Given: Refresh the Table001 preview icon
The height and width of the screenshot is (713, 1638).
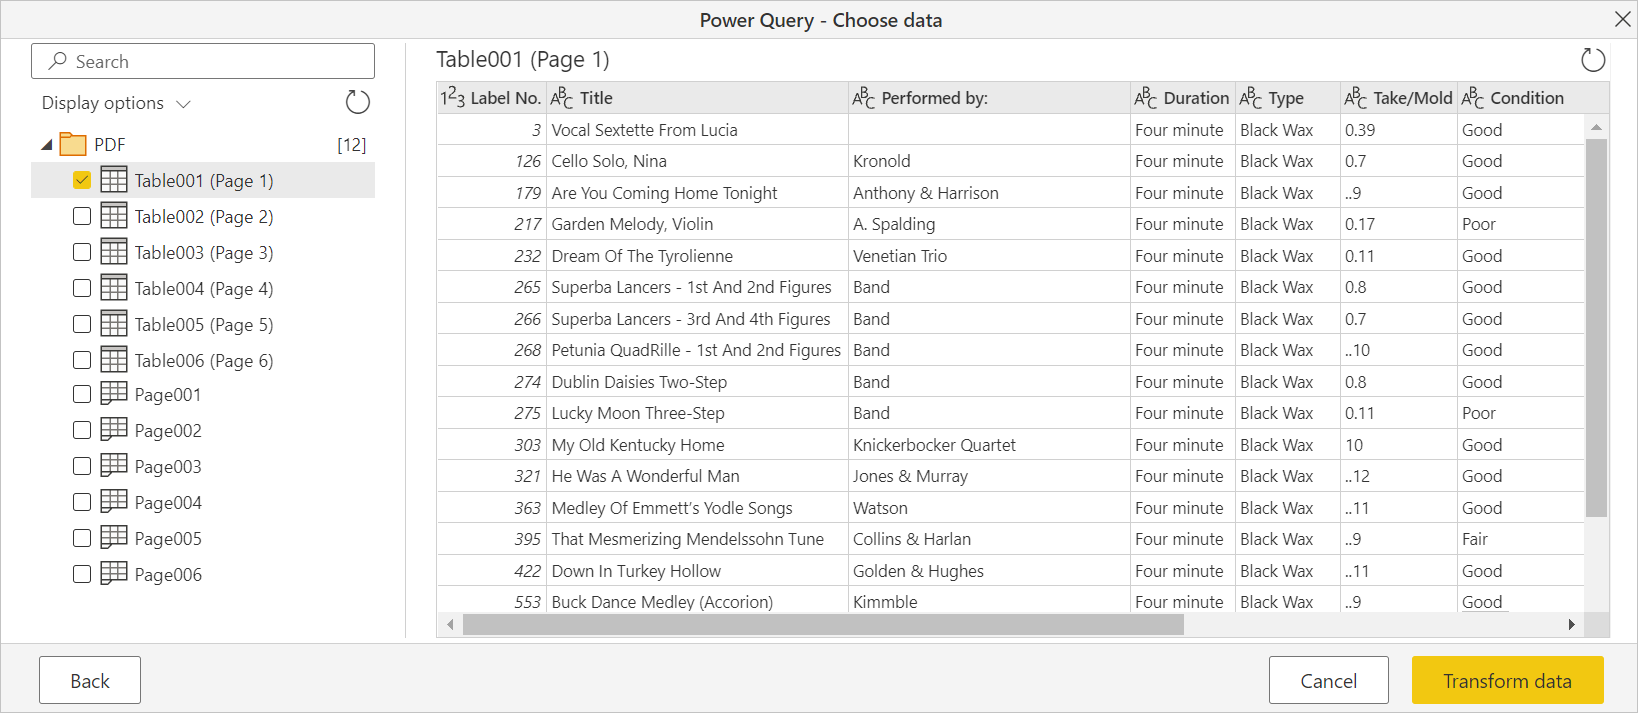Looking at the screenshot, I should pyautogui.click(x=1593, y=60).
